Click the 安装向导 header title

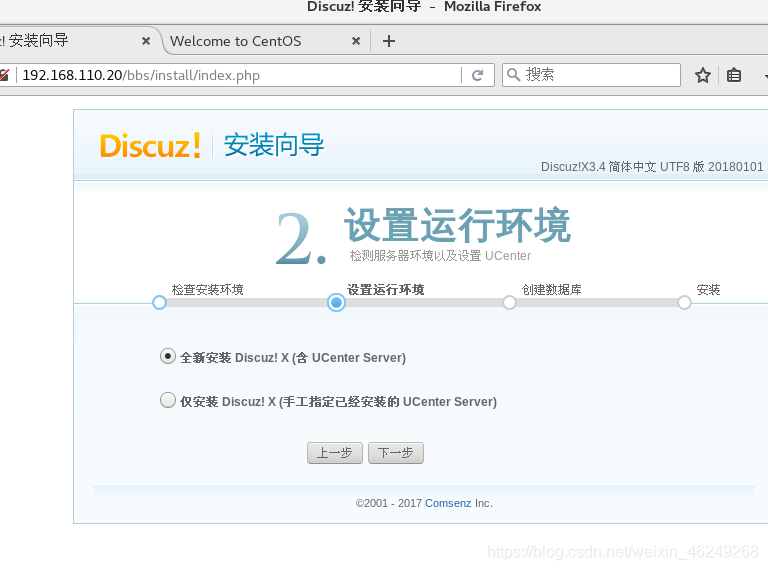[274, 145]
